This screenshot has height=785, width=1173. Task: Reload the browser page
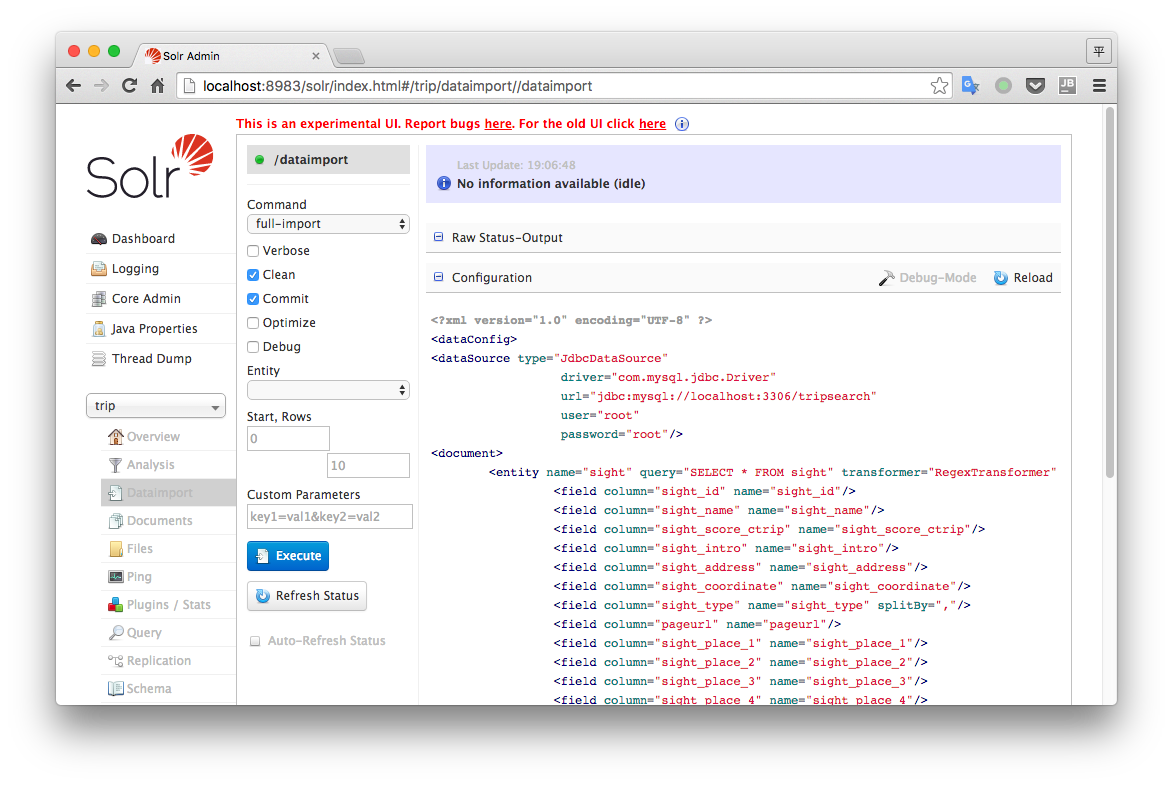pos(129,86)
